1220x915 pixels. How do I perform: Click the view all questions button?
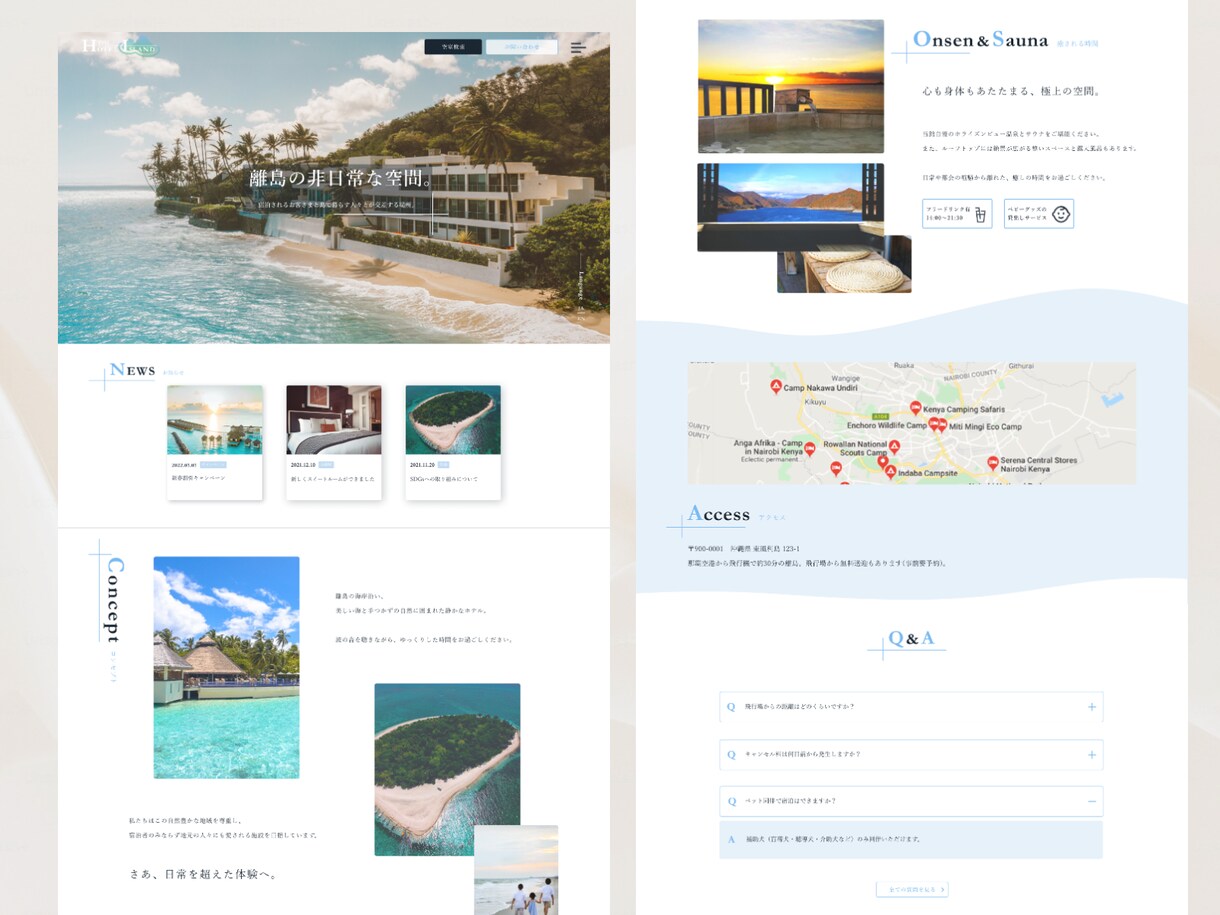(912, 889)
